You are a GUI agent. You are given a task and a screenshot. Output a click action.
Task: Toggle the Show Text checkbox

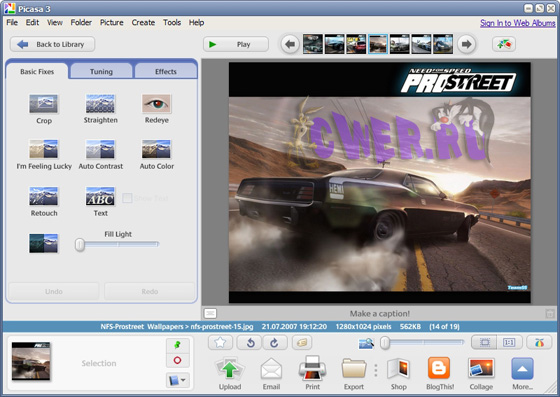(127, 198)
